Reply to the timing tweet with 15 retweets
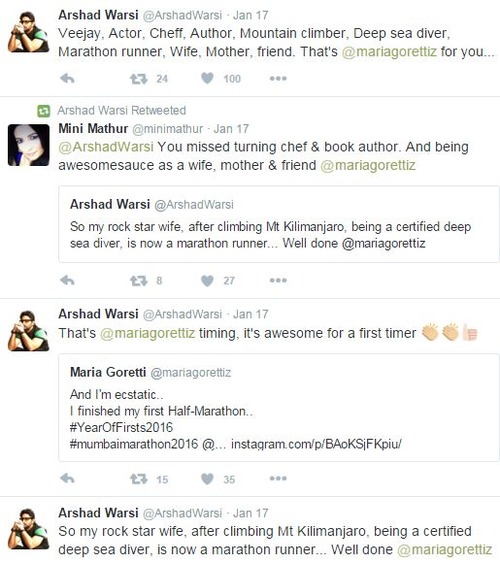This screenshot has width=500, height=563. point(67,478)
